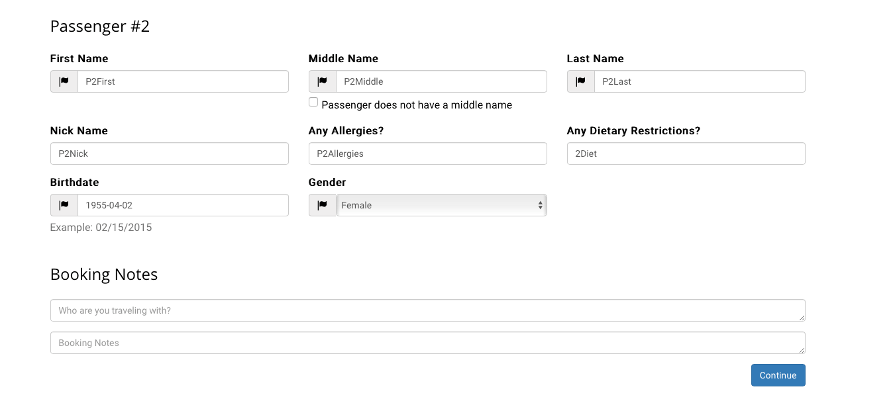Grab resize handle of Booking Notes textarea

point(802,350)
